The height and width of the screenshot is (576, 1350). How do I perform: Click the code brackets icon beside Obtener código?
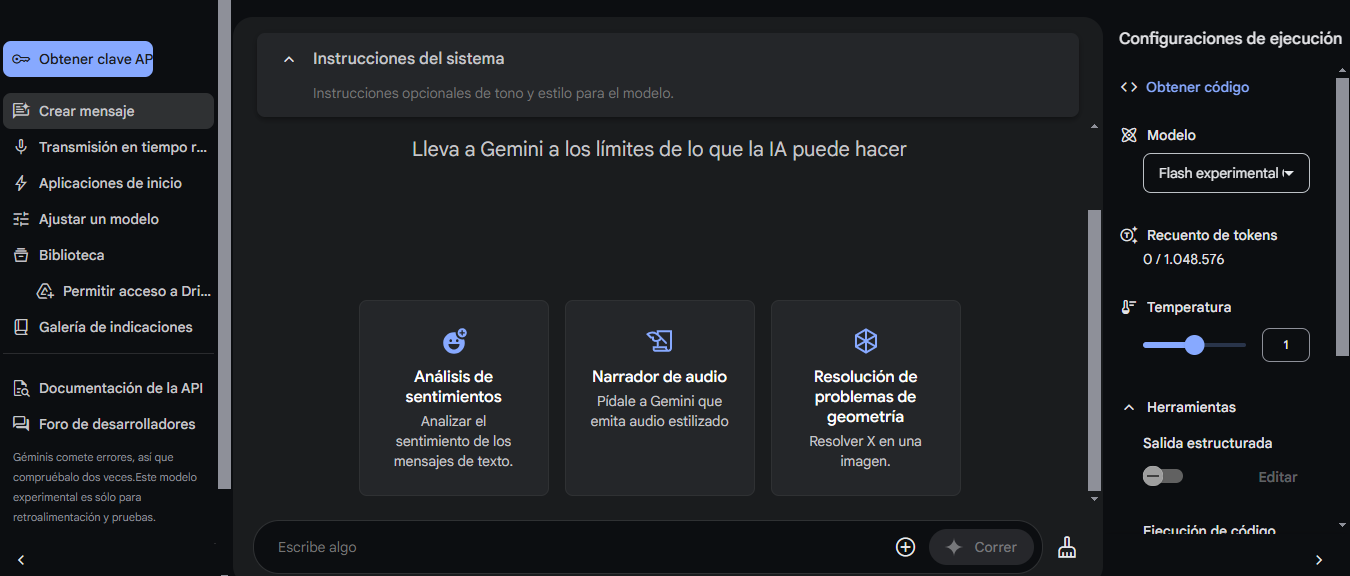(x=1129, y=87)
